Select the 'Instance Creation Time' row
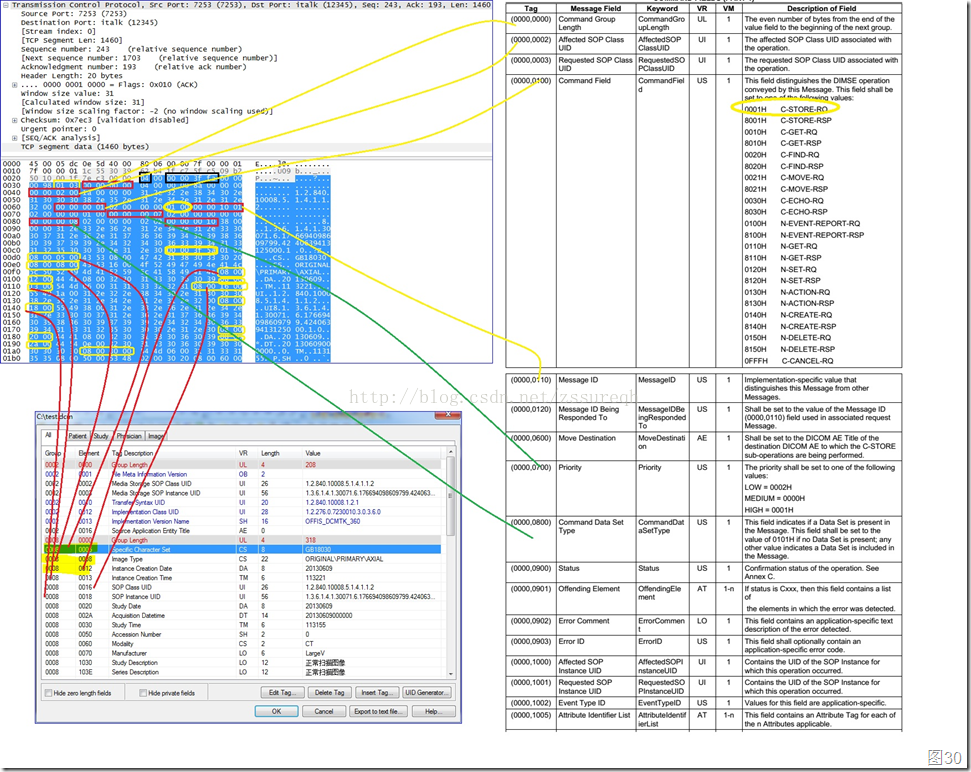Screen dimensions: 971x772 point(242,578)
